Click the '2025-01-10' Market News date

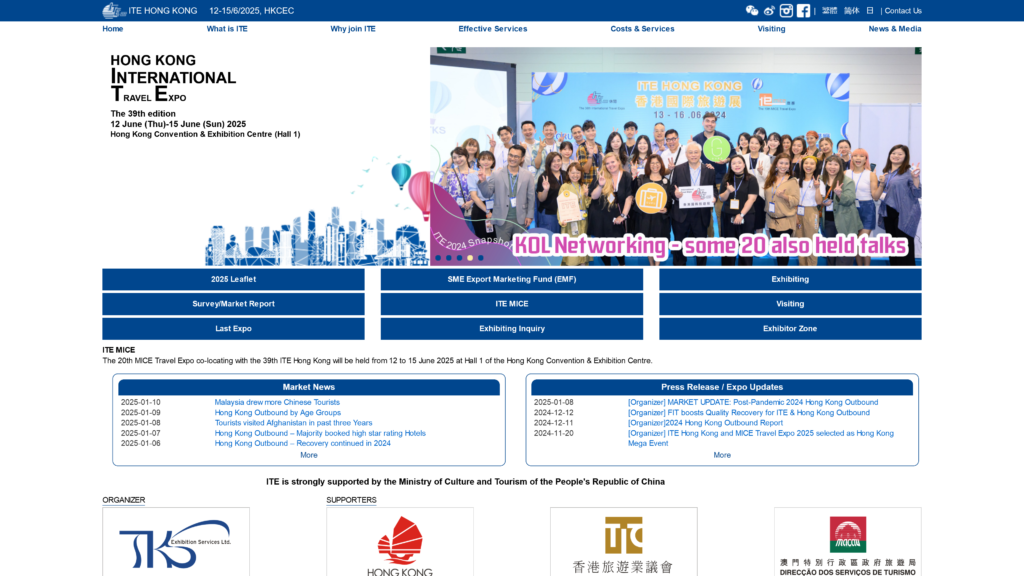click(140, 402)
